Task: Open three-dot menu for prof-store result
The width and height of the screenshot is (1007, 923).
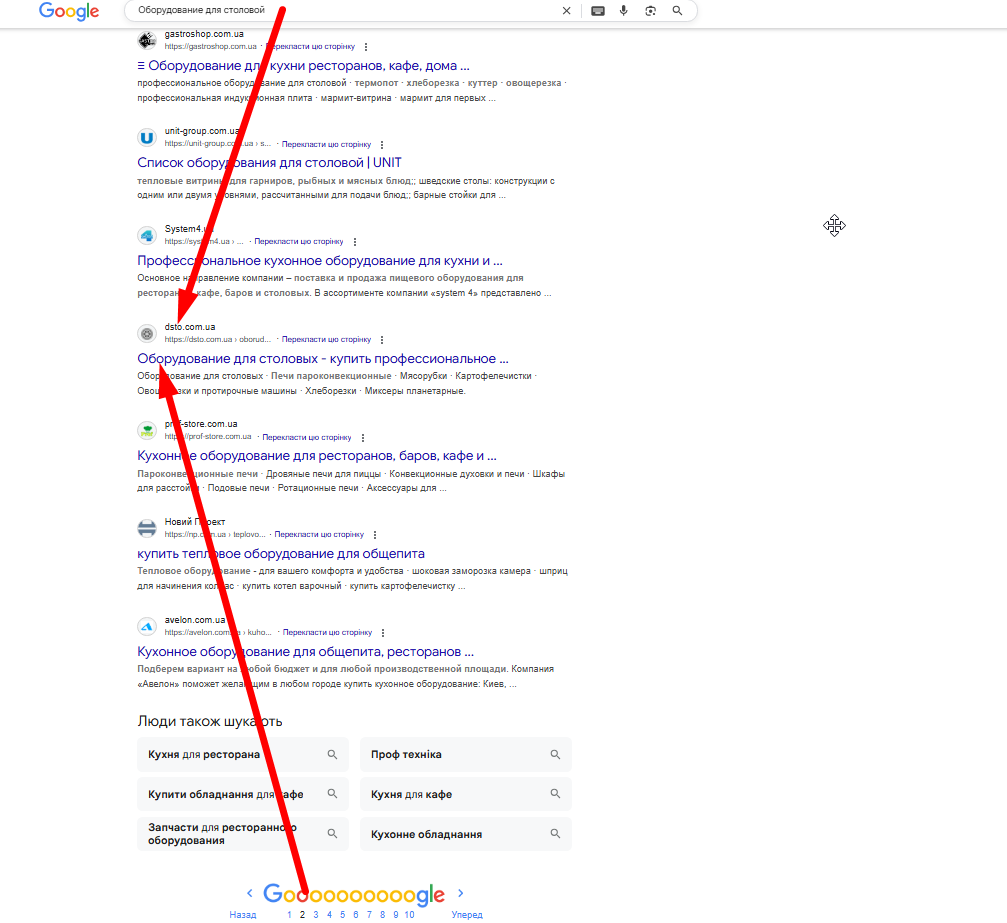Action: 363,437
